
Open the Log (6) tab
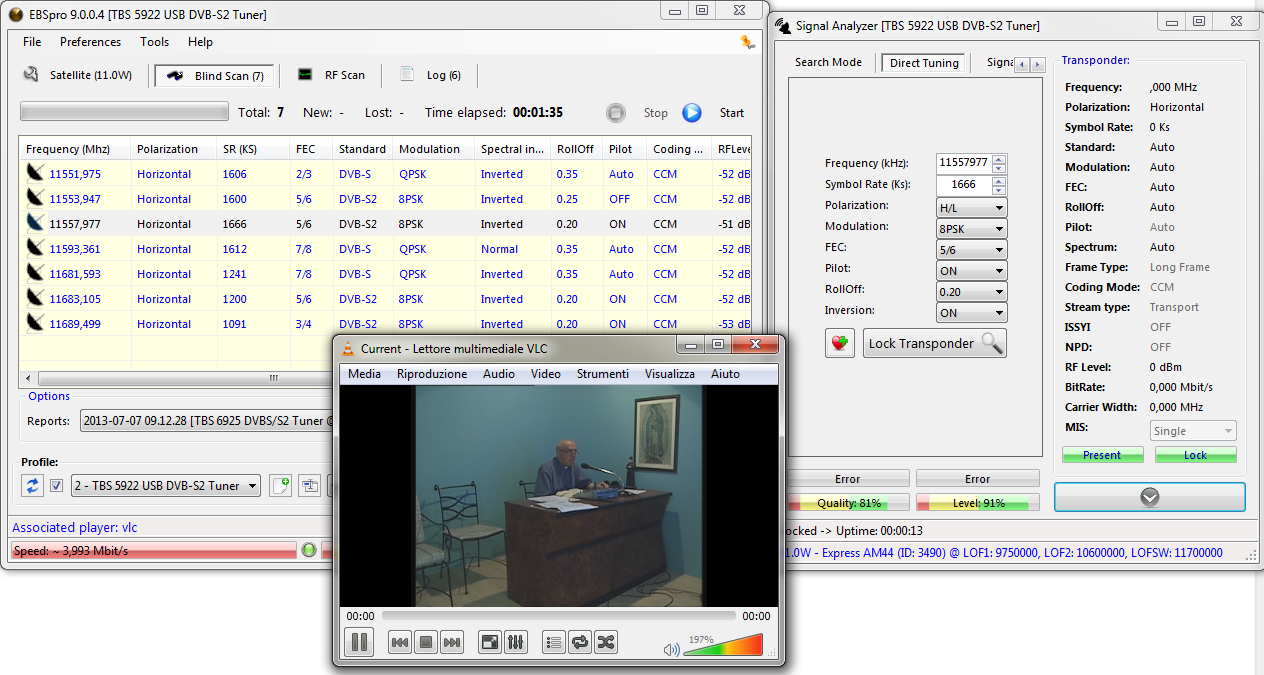pos(431,75)
